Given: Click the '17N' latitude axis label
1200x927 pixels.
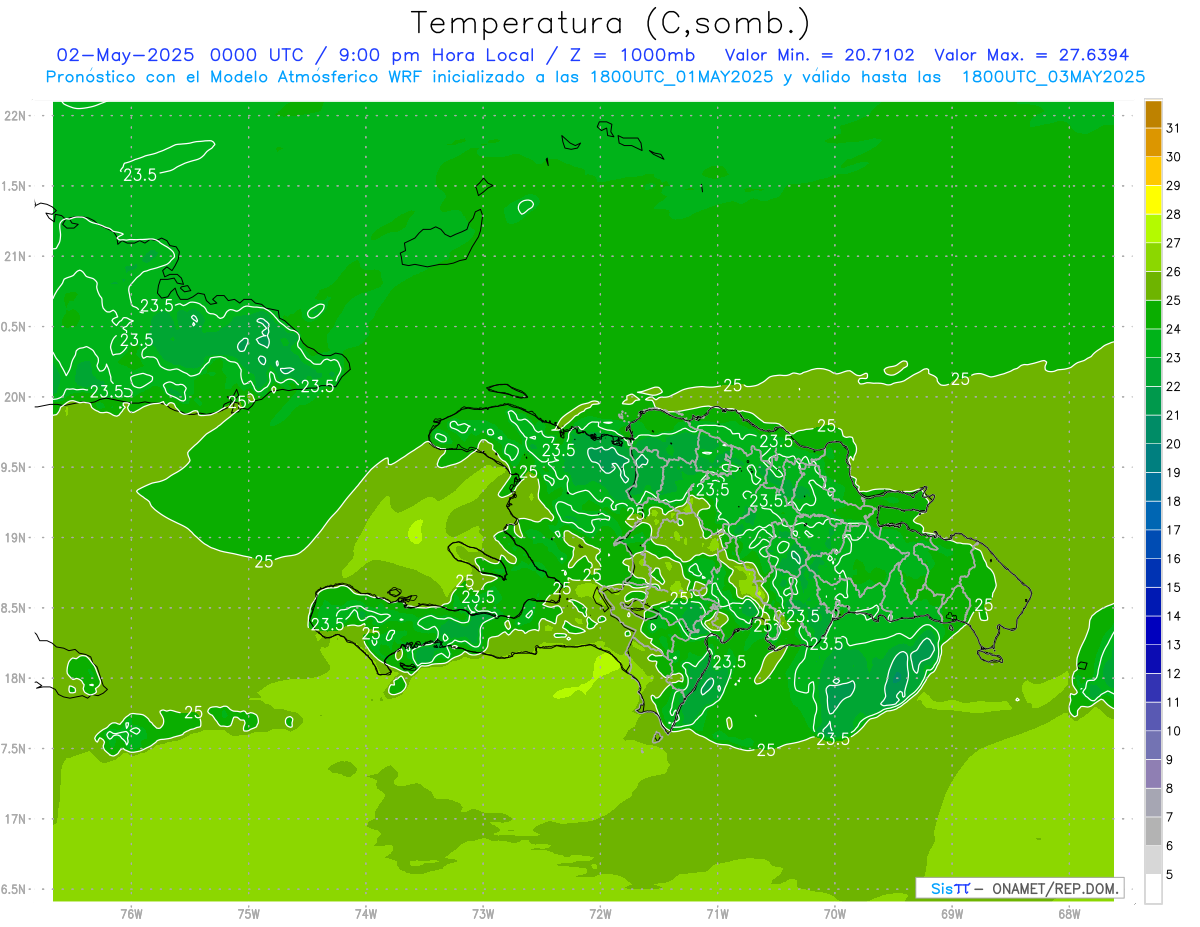Looking at the screenshot, I should (x=15, y=819).
